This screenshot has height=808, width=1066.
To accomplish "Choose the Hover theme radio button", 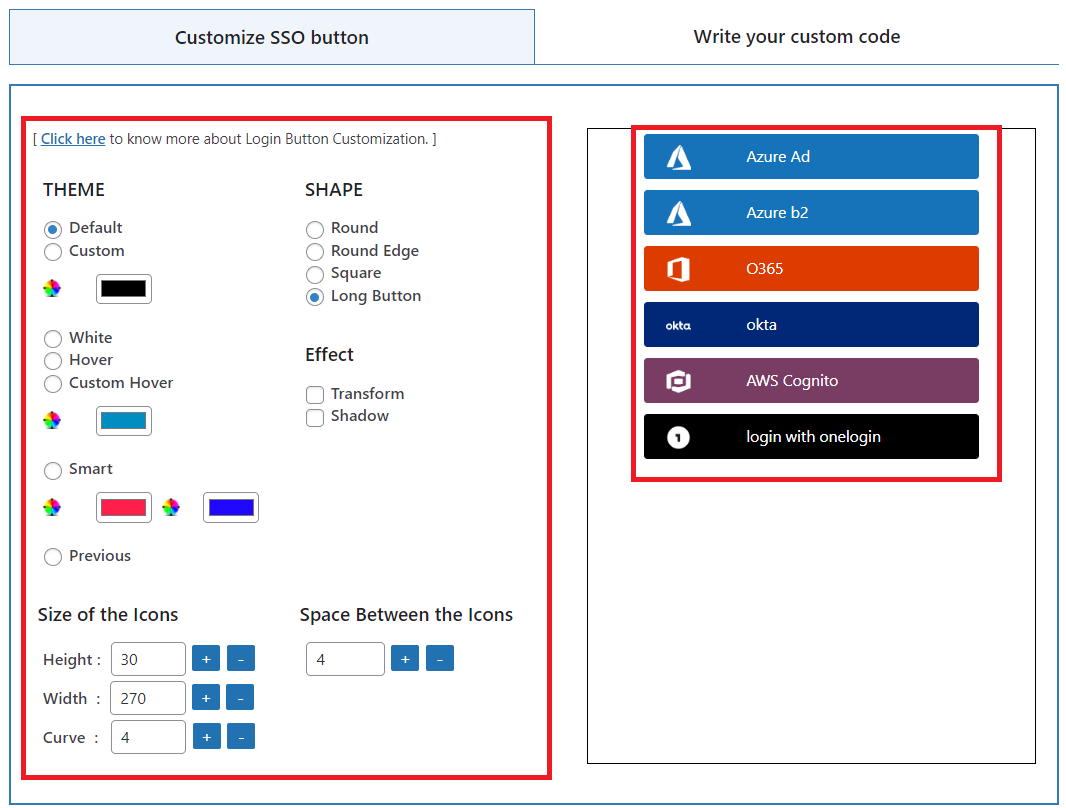I will point(53,361).
